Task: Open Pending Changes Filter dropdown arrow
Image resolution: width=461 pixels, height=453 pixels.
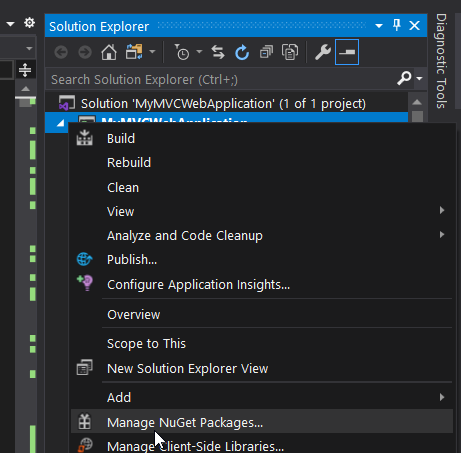Action: (199, 52)
